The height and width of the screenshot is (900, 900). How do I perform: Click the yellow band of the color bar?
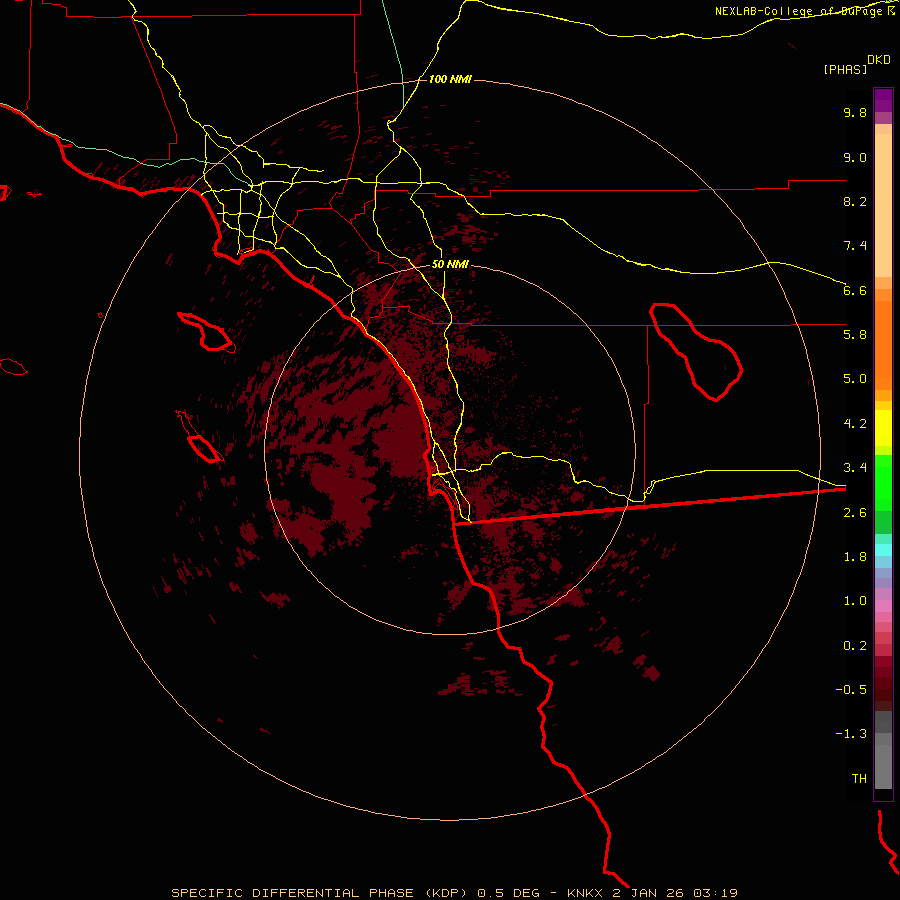(883, 428)
